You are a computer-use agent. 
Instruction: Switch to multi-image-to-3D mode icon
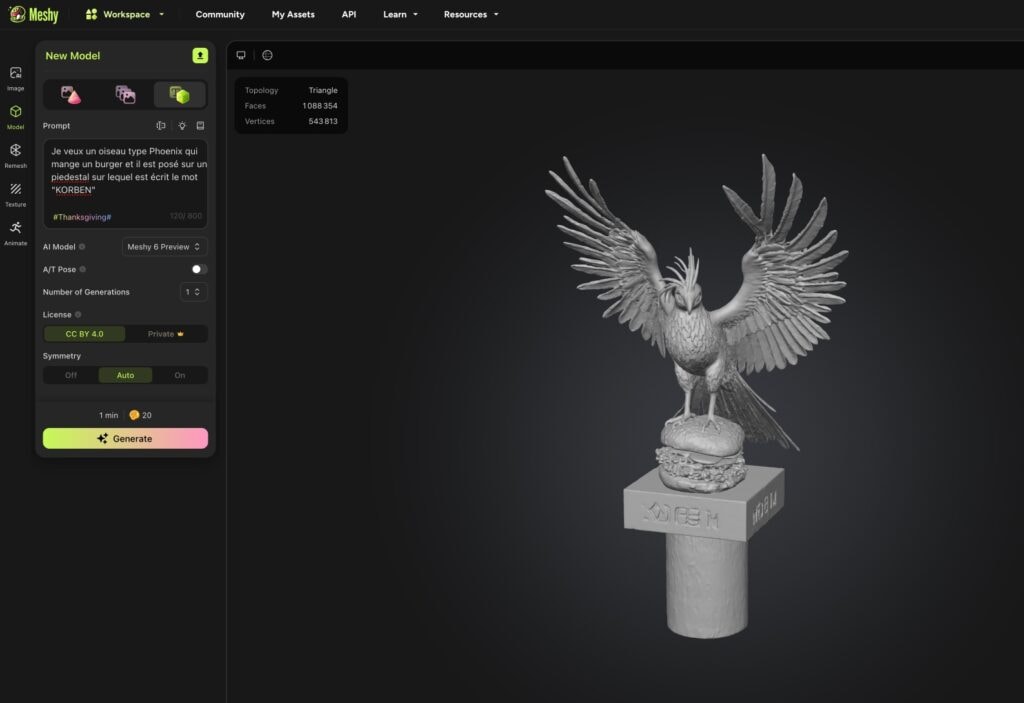point(125,95)
